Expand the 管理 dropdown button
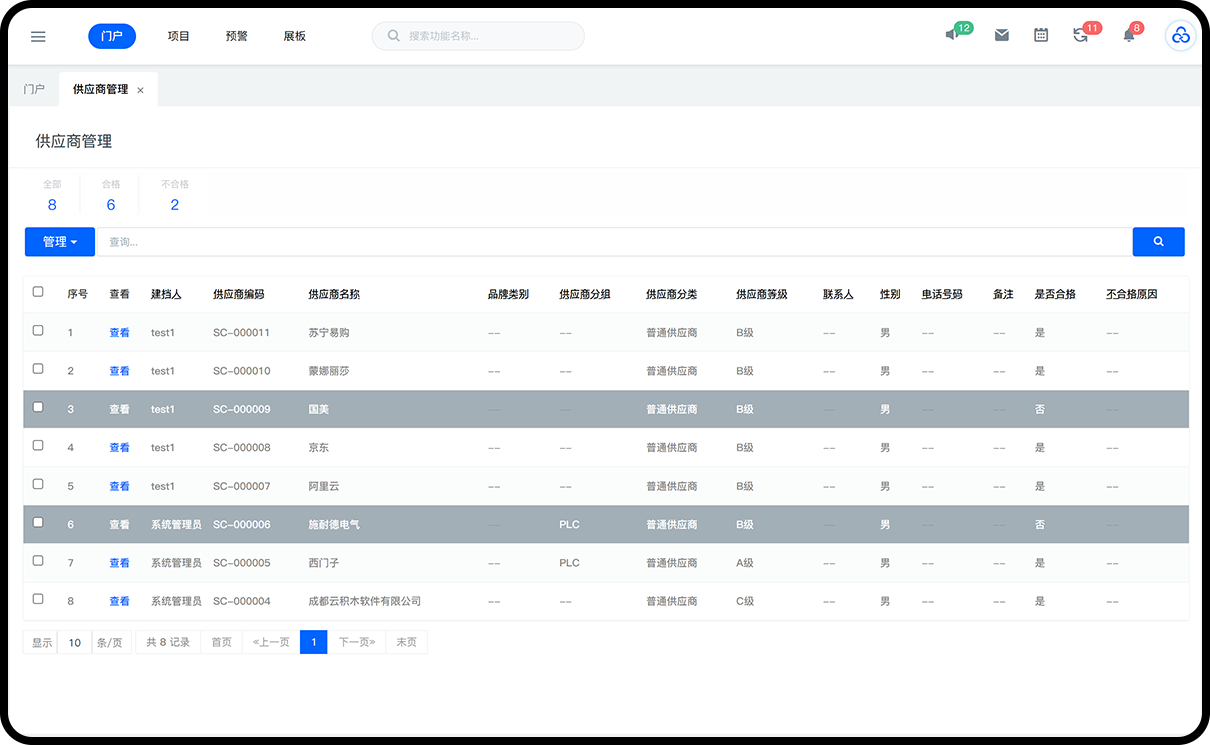The image size is (1210, 745). click(x=60, y=242)
